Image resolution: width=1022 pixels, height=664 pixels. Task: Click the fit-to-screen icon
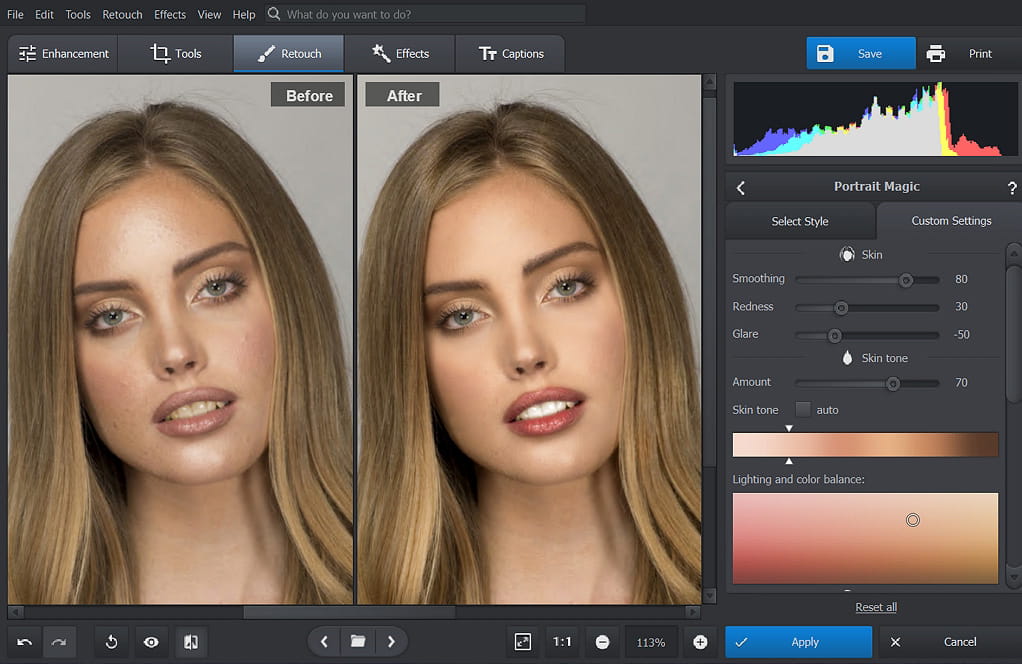click(x=523, y=642)
